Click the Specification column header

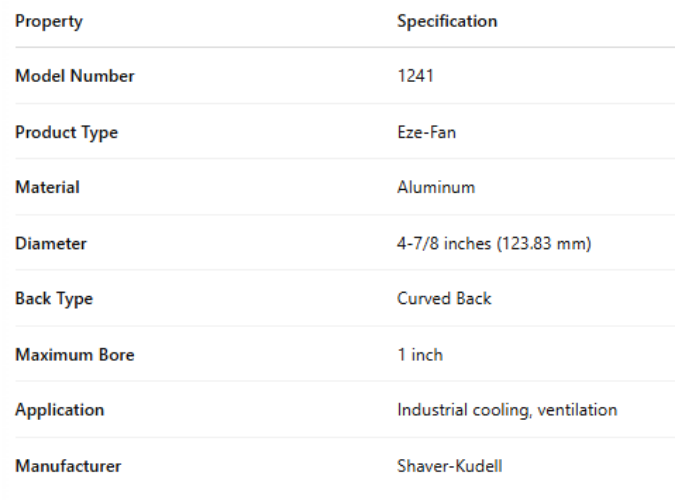(447, 21)
